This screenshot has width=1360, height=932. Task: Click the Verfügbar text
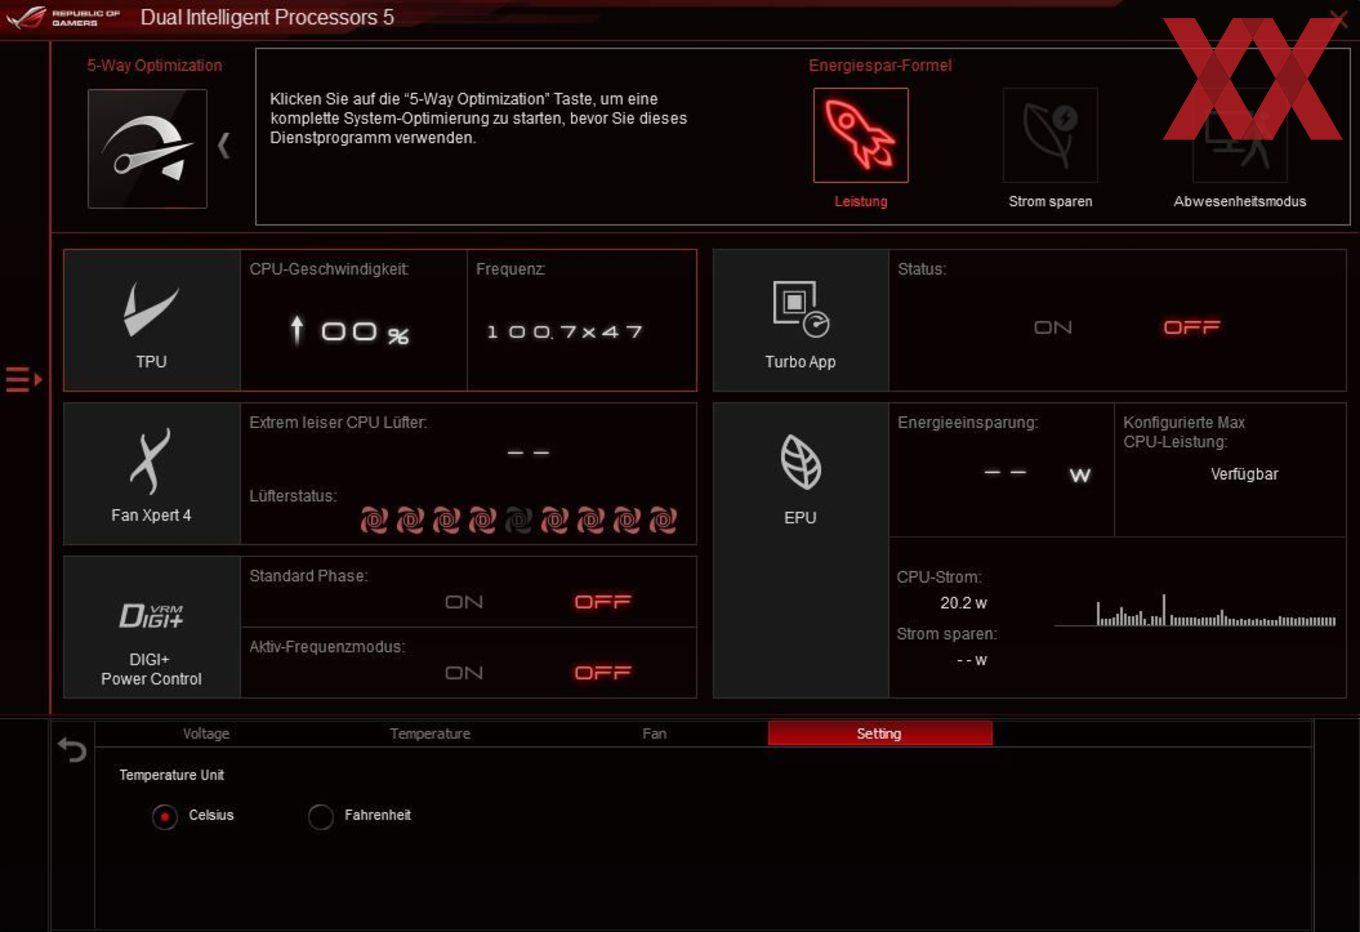[x=1244, y=474]
